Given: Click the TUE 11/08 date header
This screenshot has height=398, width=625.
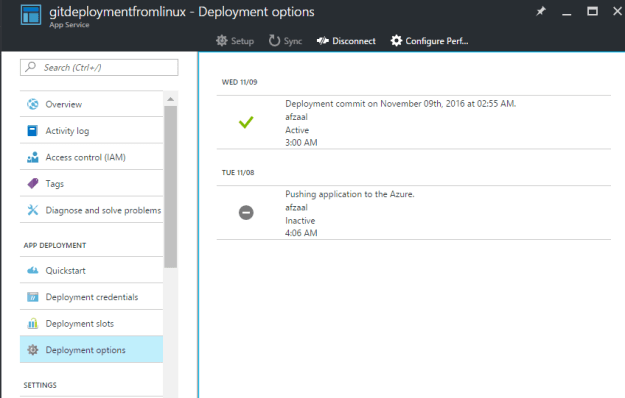Looking at the screenshot, I should click(238, 173).
